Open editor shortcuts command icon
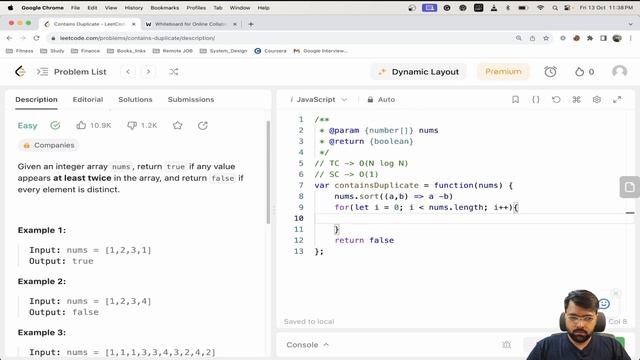 click(x=576, y=100)
